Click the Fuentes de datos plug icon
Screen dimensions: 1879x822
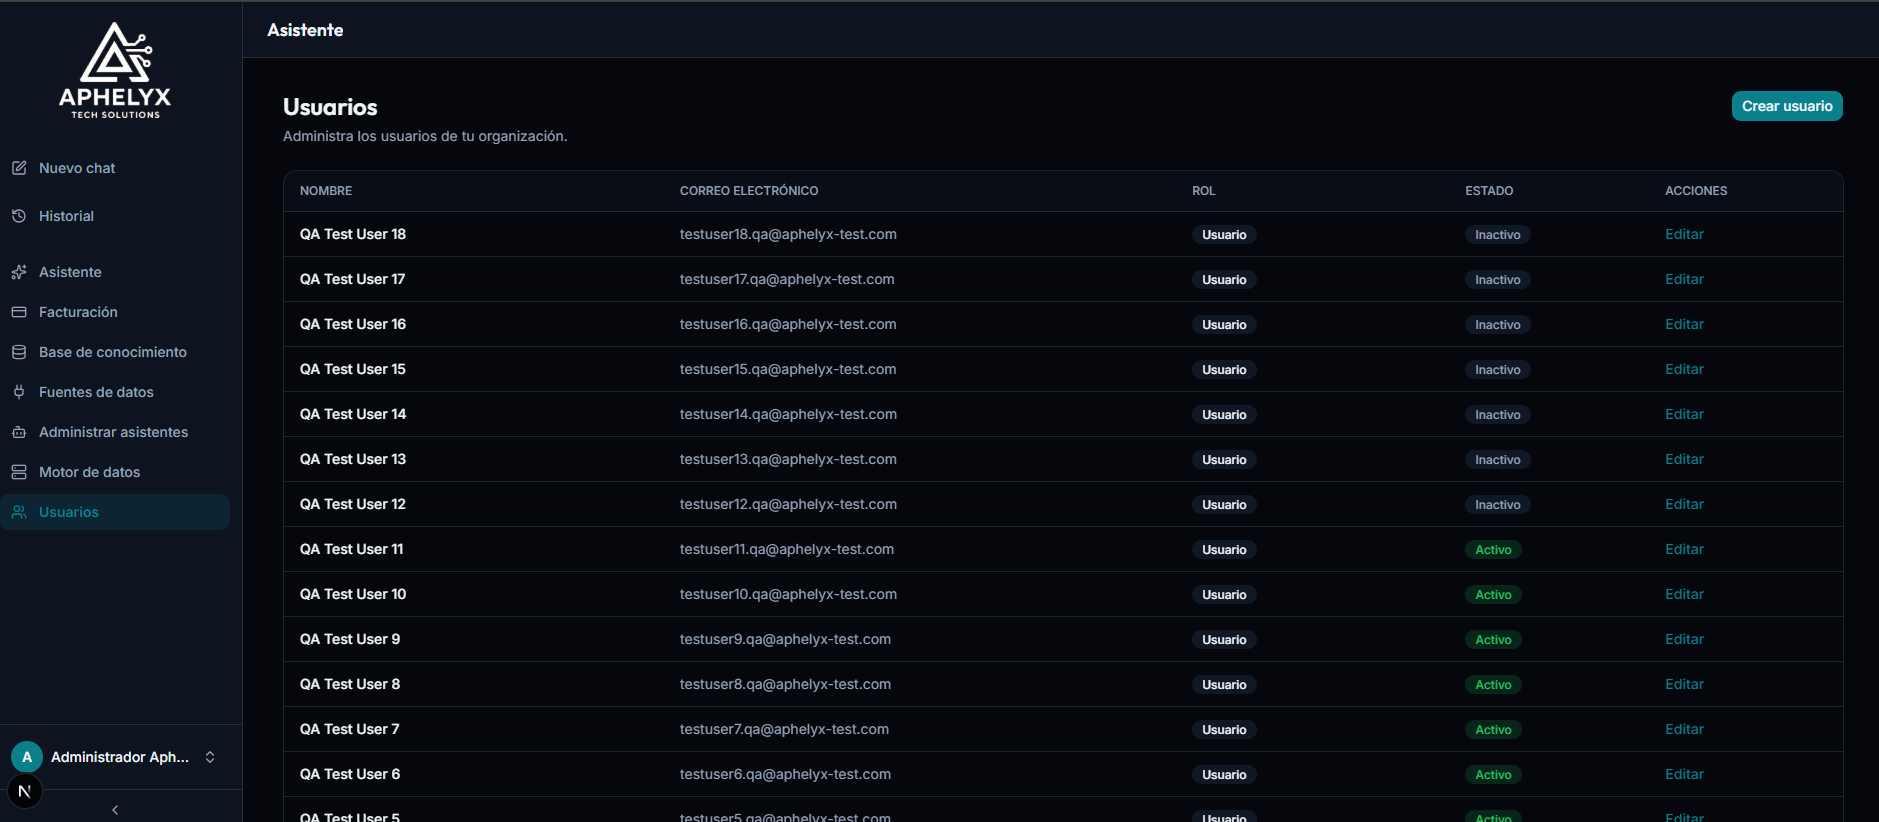(19, 392)
